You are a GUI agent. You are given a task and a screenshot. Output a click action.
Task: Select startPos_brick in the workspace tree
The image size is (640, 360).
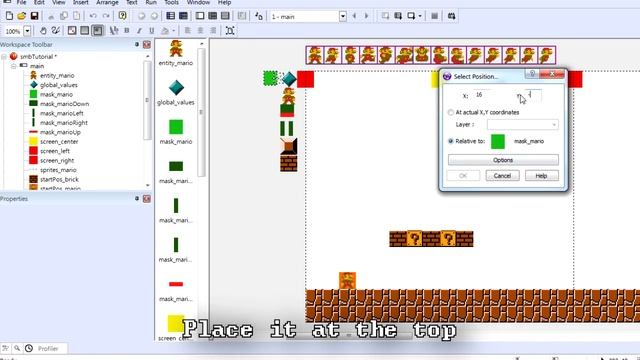tap(60, 179)
